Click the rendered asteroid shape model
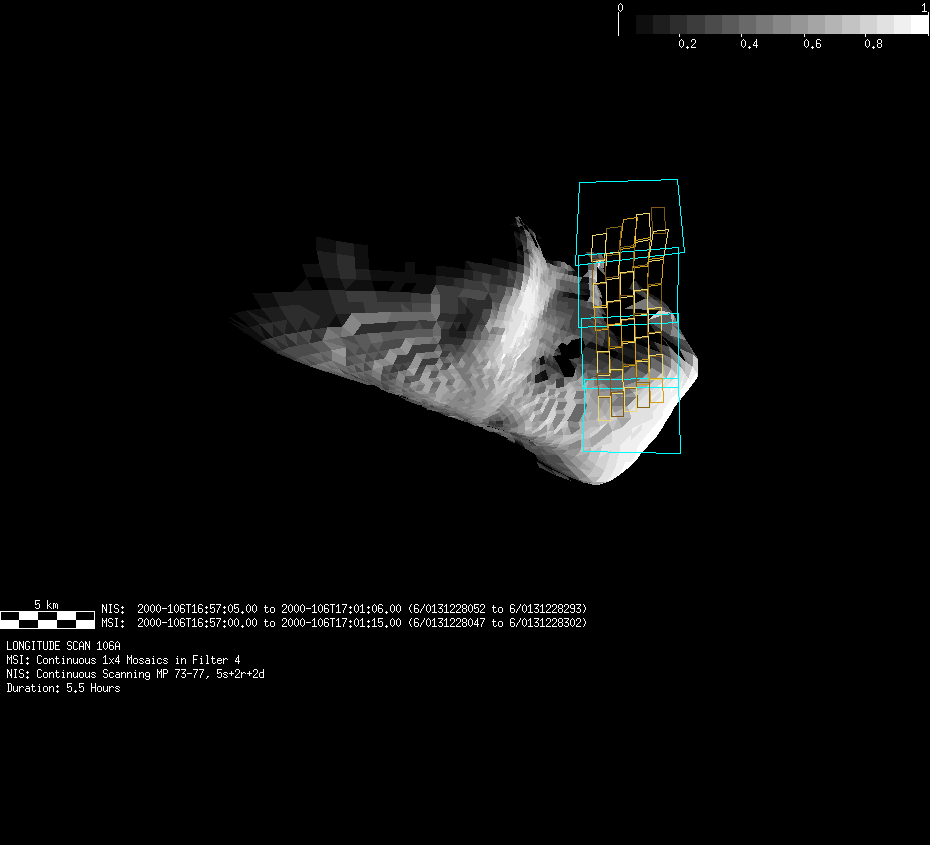 [x=464, y=350]
